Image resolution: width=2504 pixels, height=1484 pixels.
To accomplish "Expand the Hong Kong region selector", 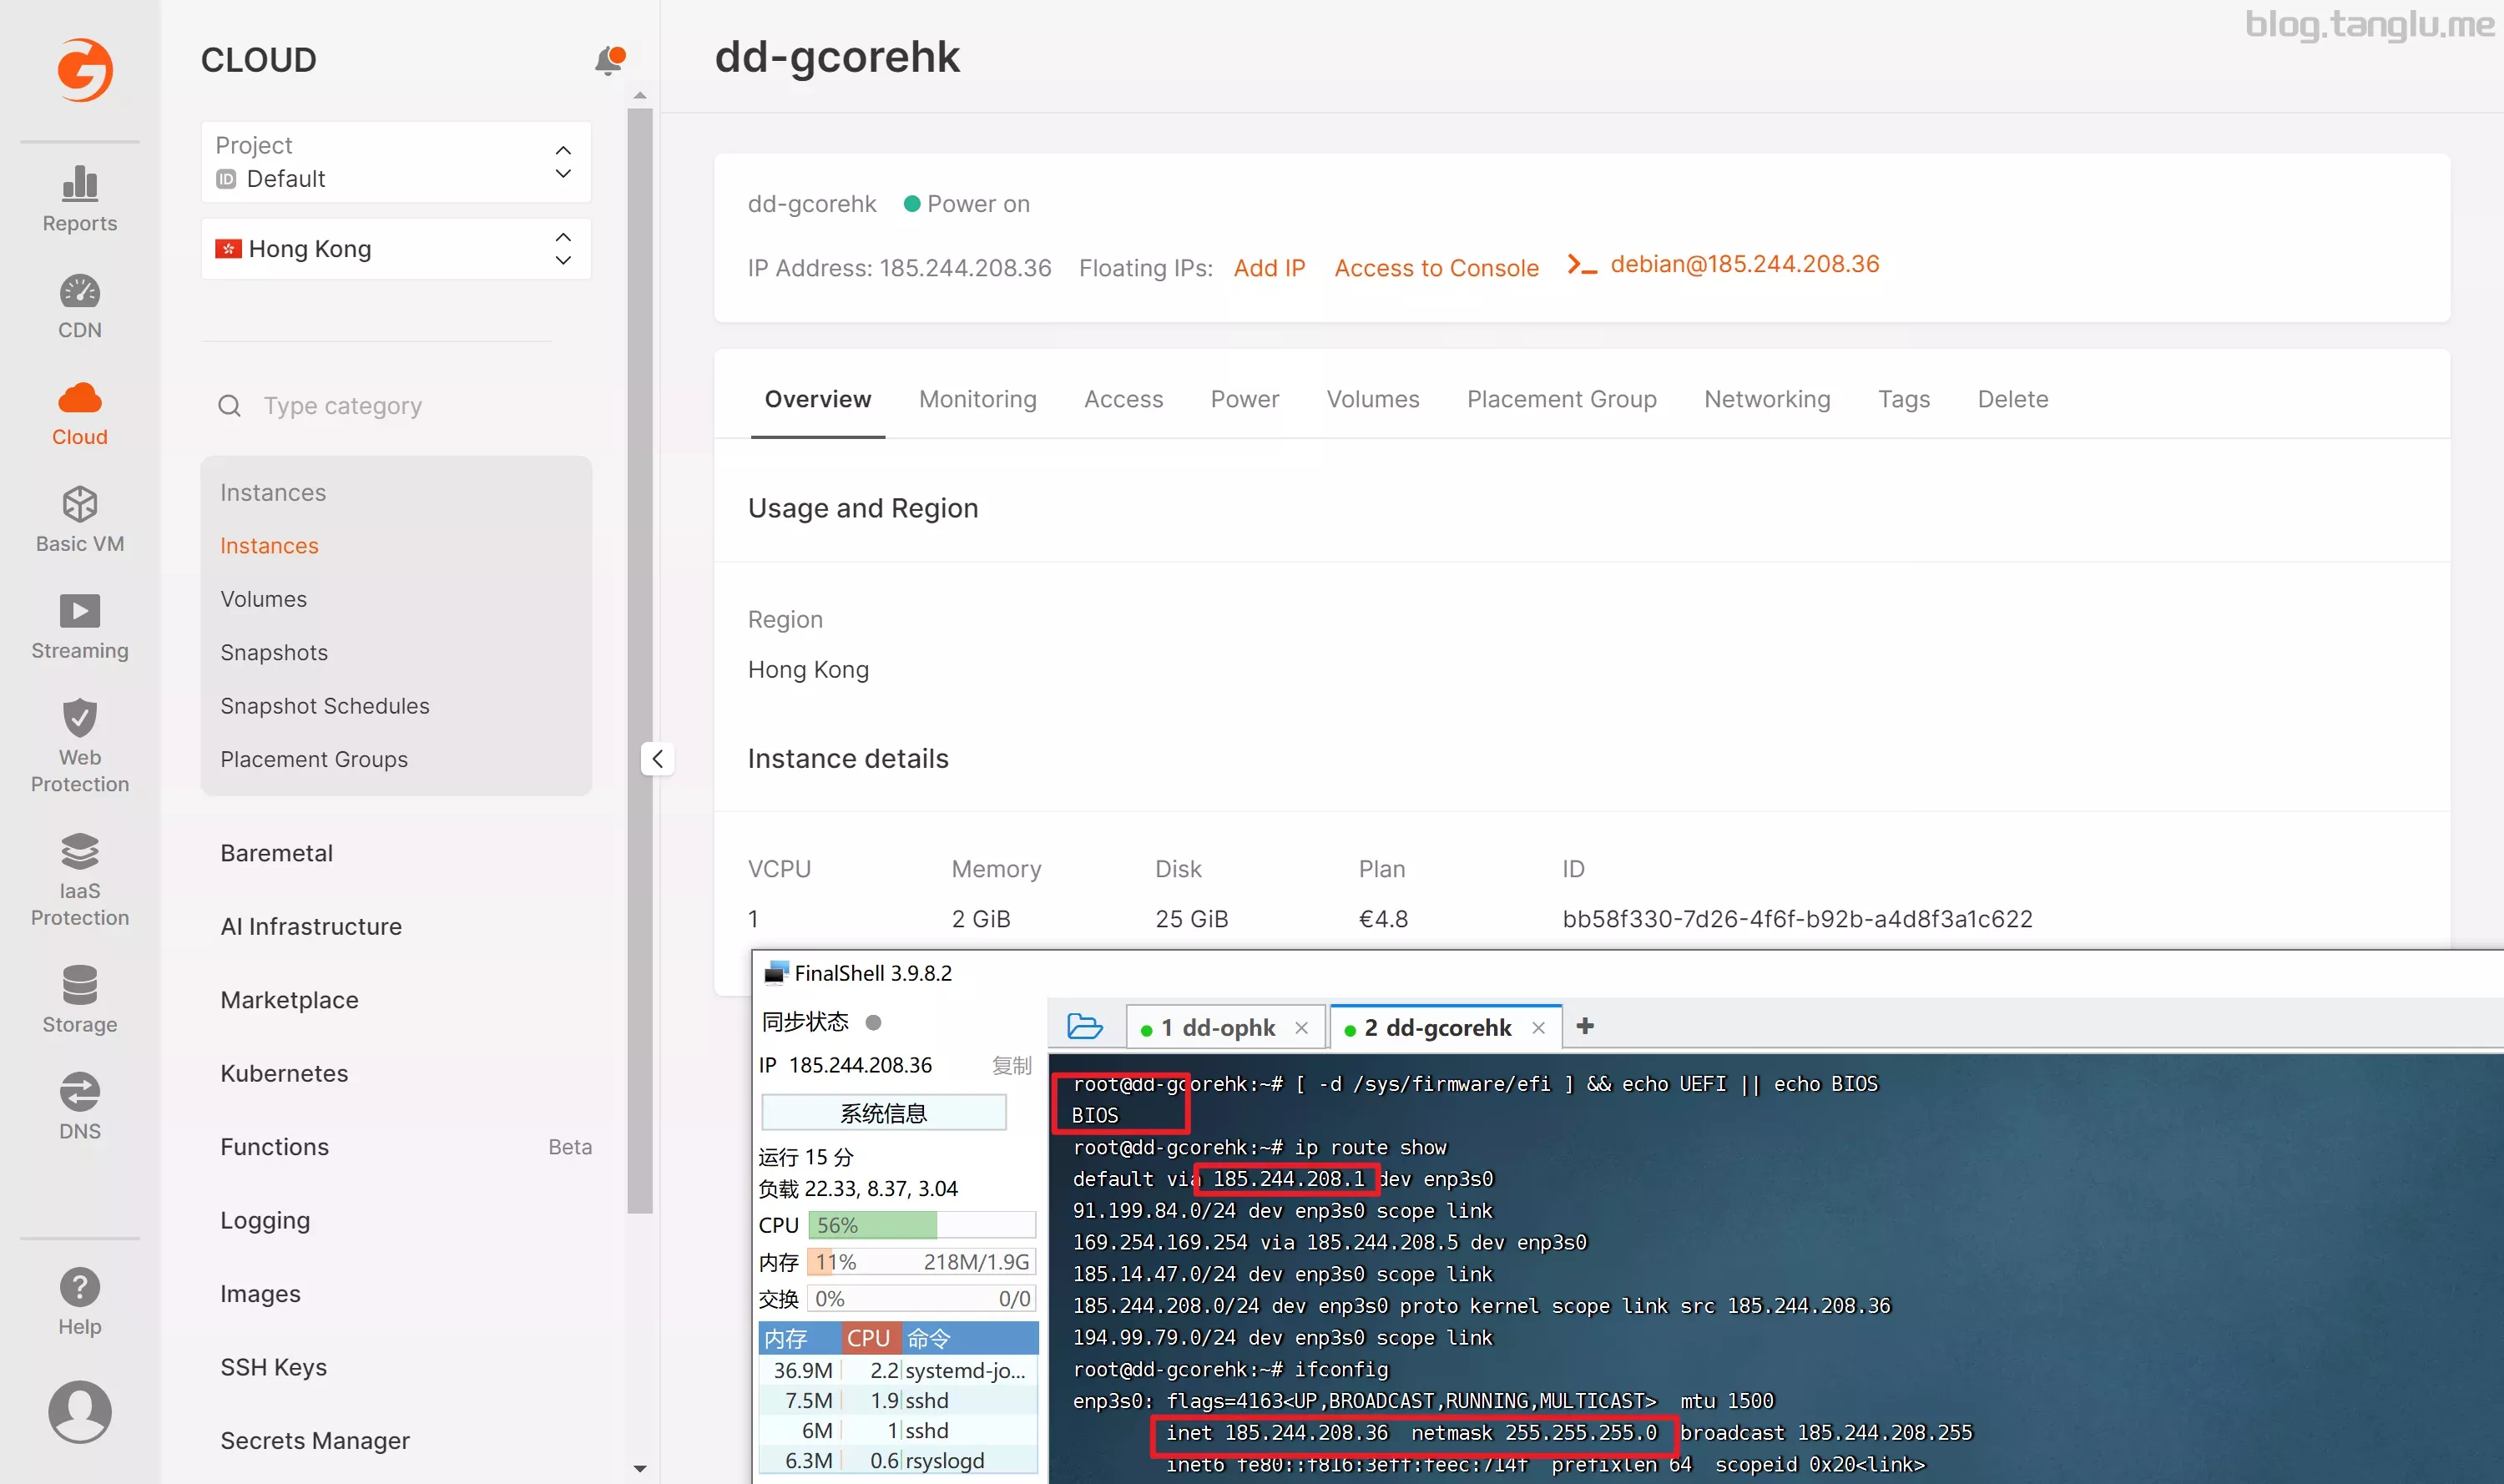I will point(395,249).
